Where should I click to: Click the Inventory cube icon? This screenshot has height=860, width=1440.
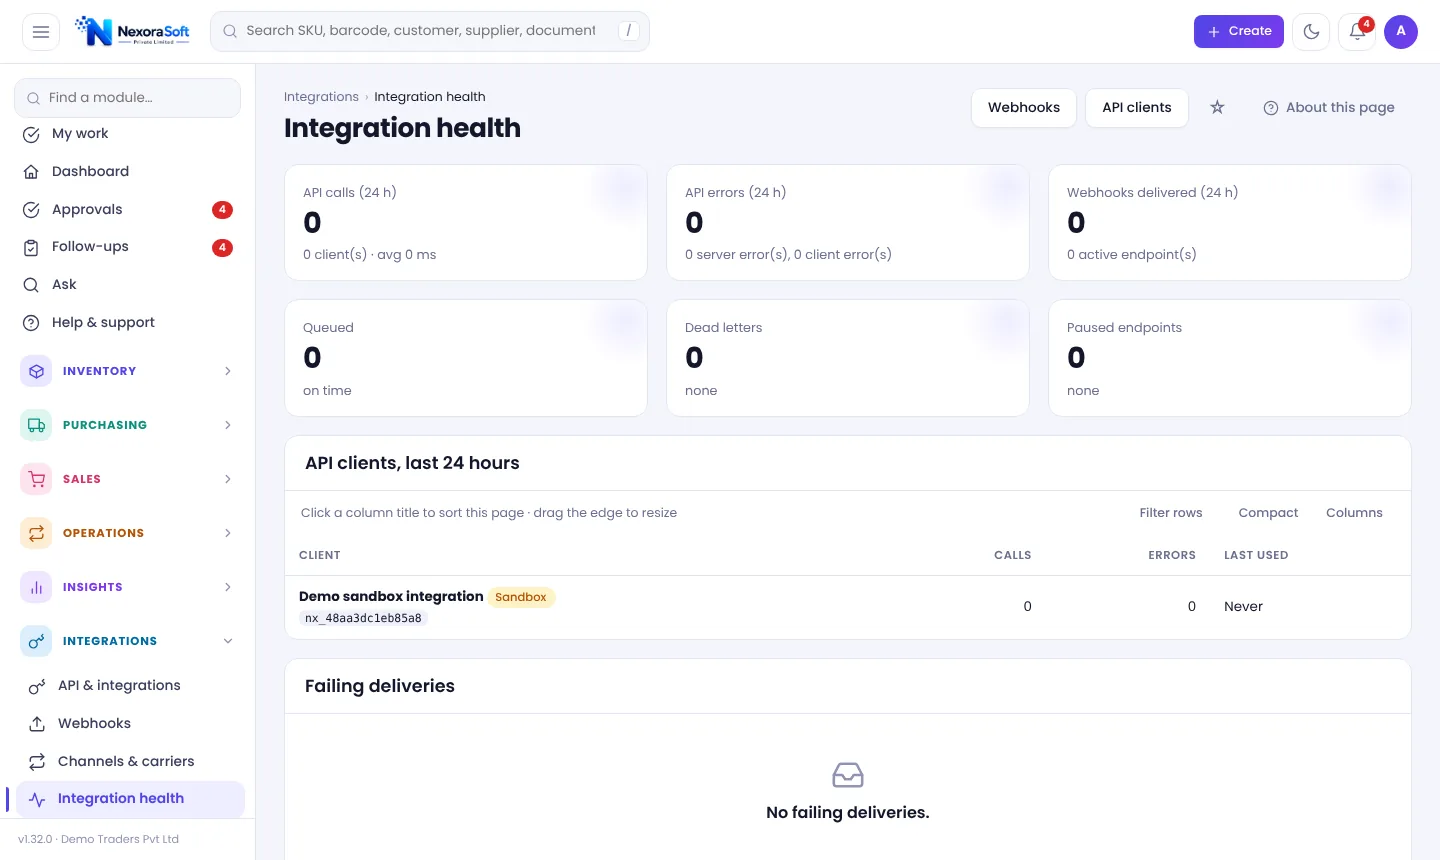[x=36, y=371]
